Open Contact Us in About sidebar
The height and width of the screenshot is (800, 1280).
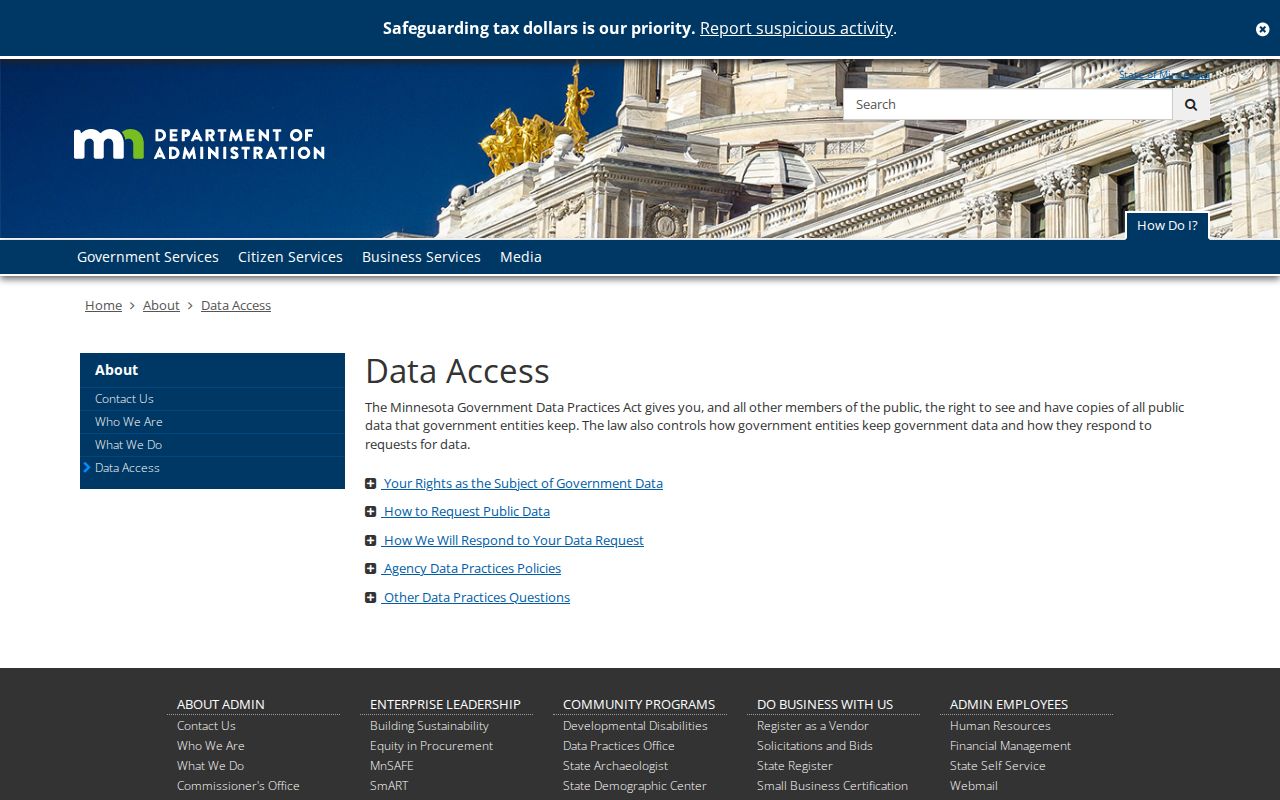[212, 399]
